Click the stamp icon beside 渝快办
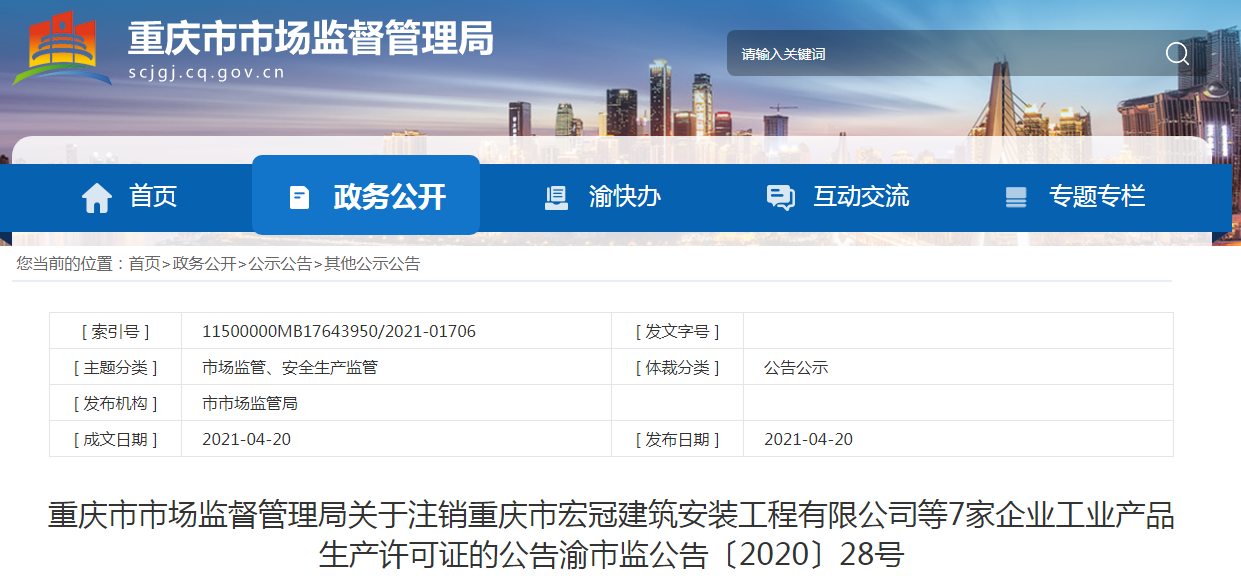The height and width of the screenshot is (579, 1241). coord(556,197)
